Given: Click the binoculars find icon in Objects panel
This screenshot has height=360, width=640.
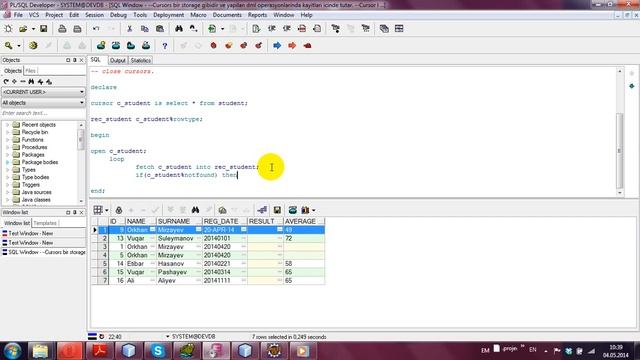Looking at the screenshot, I should point(31,82).
